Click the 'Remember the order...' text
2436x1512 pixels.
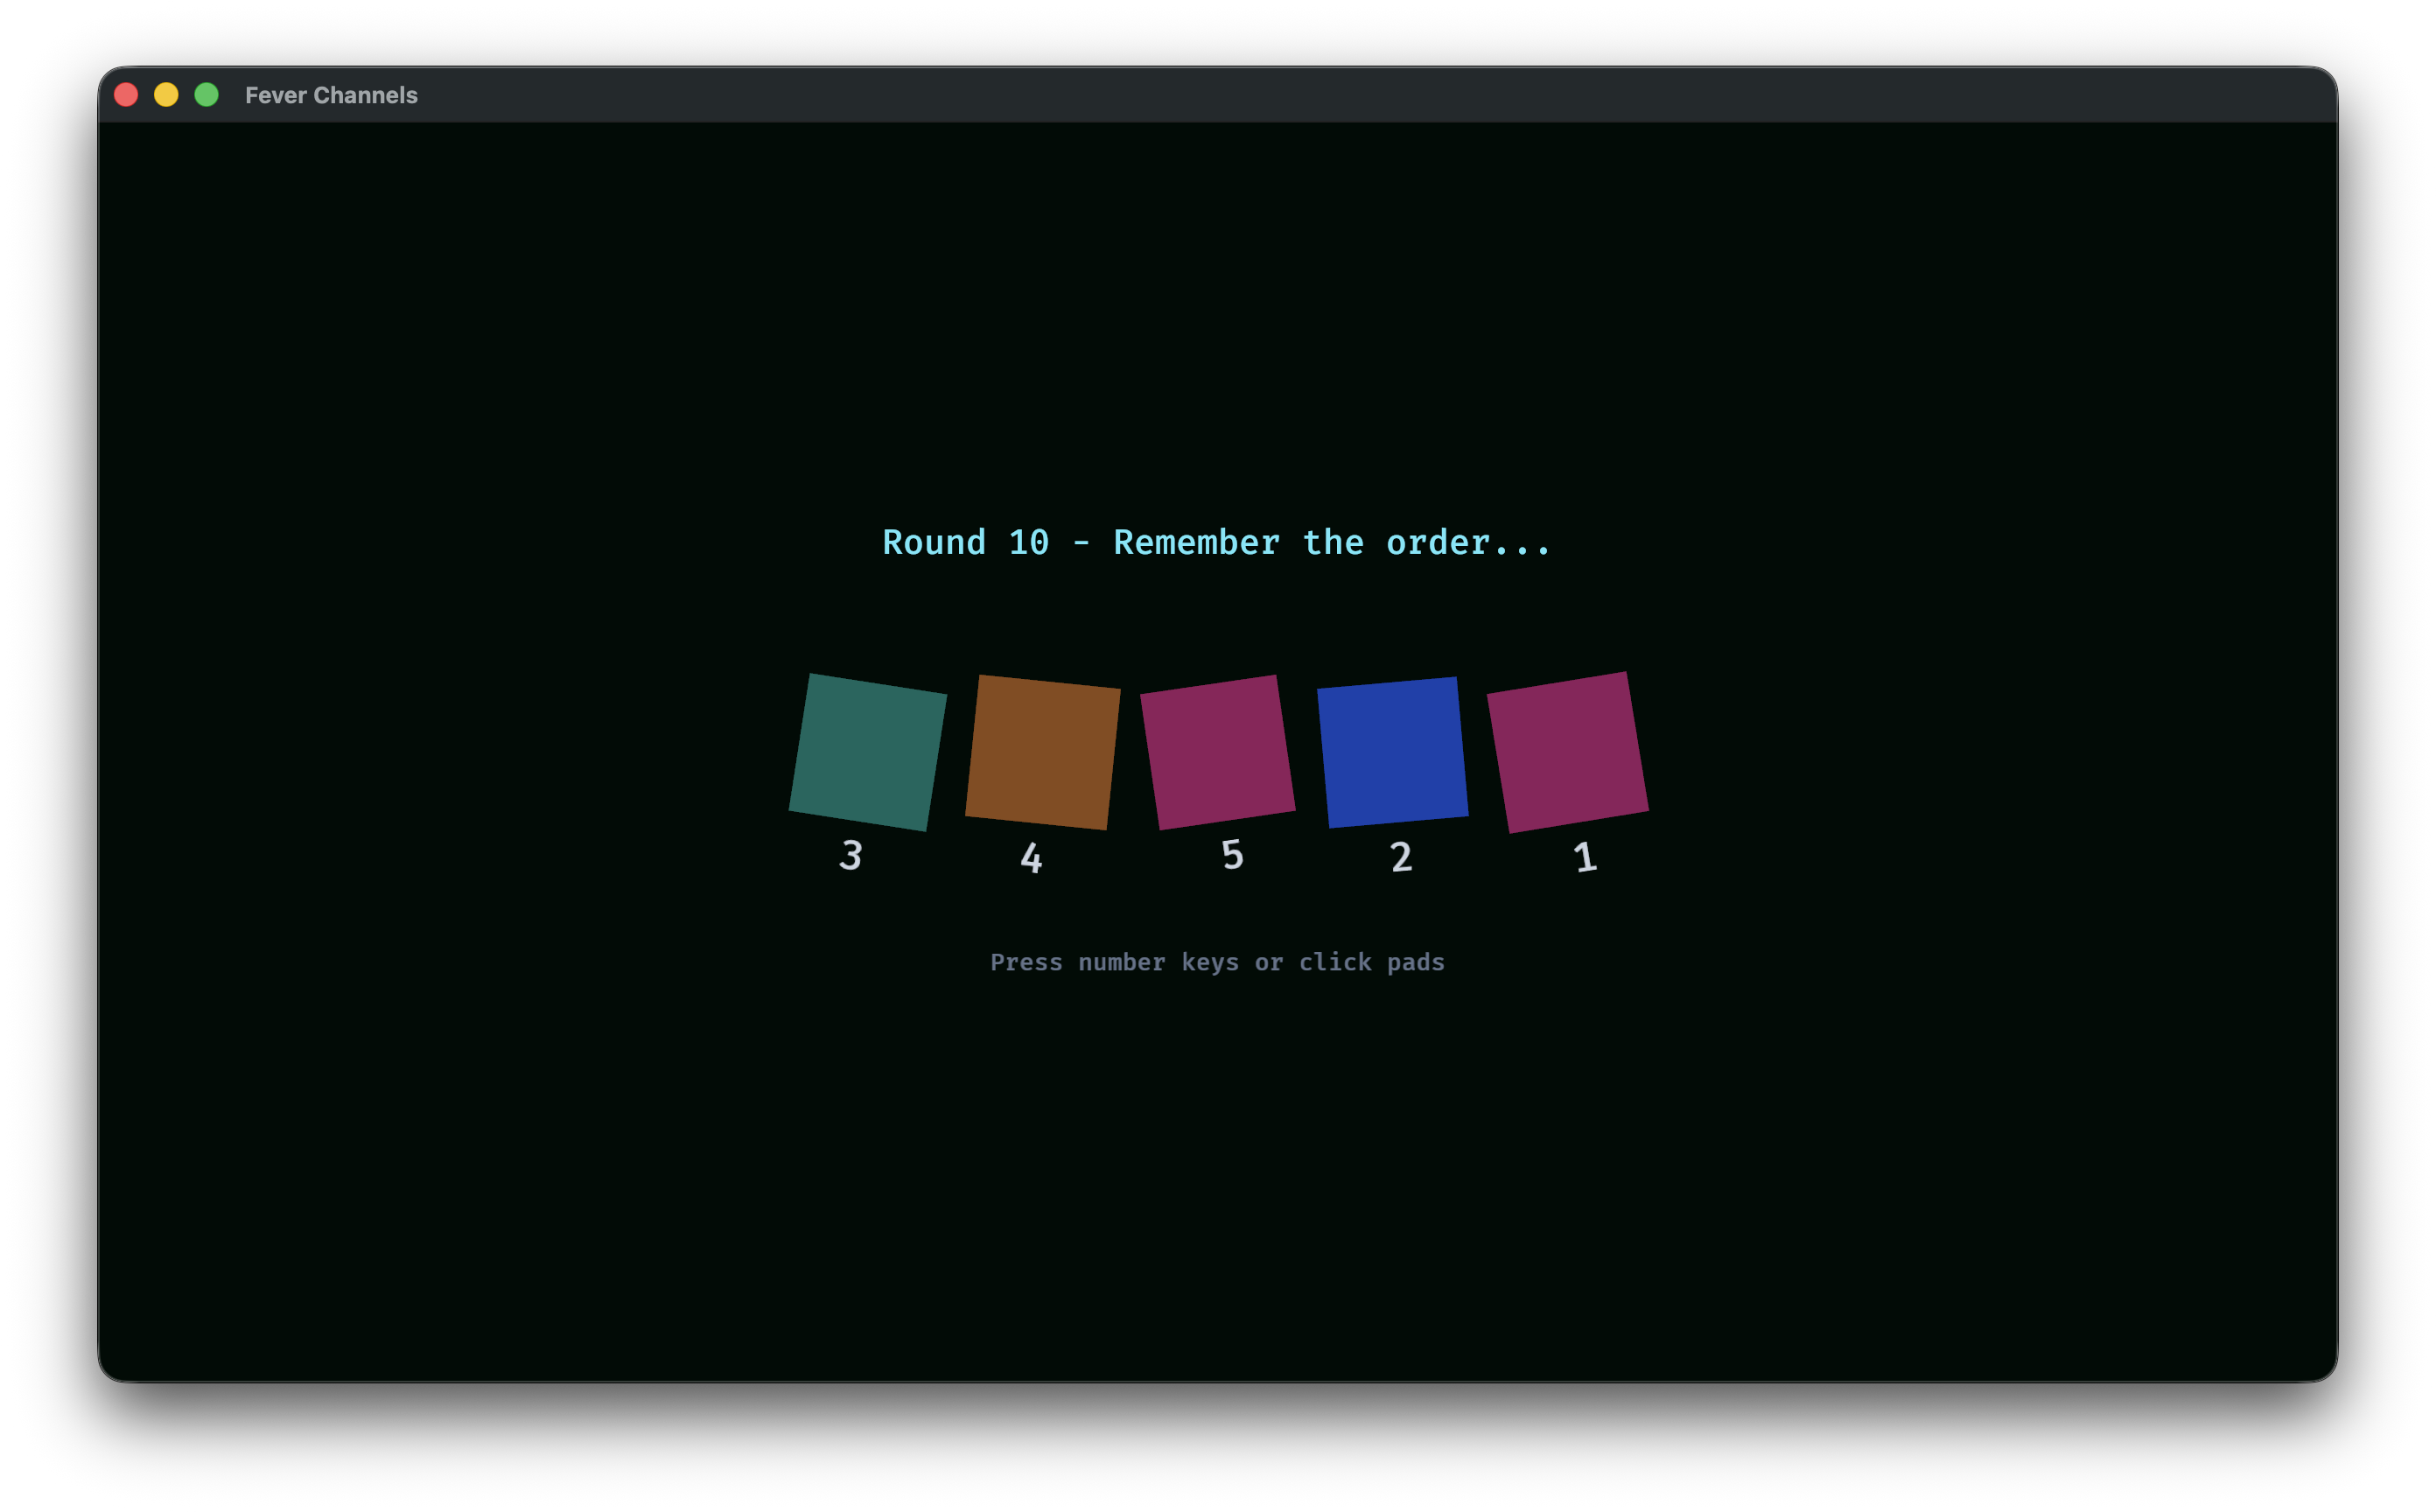[x=1332, y=543]
